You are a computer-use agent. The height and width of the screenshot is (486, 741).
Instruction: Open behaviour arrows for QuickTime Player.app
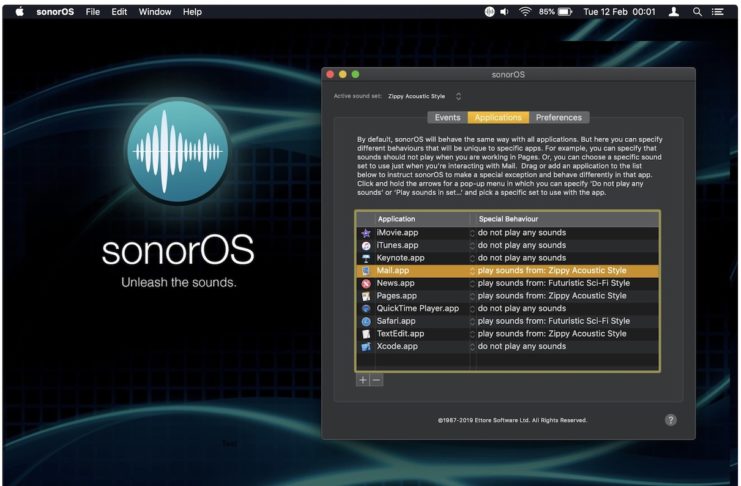(x=472, y=309)
